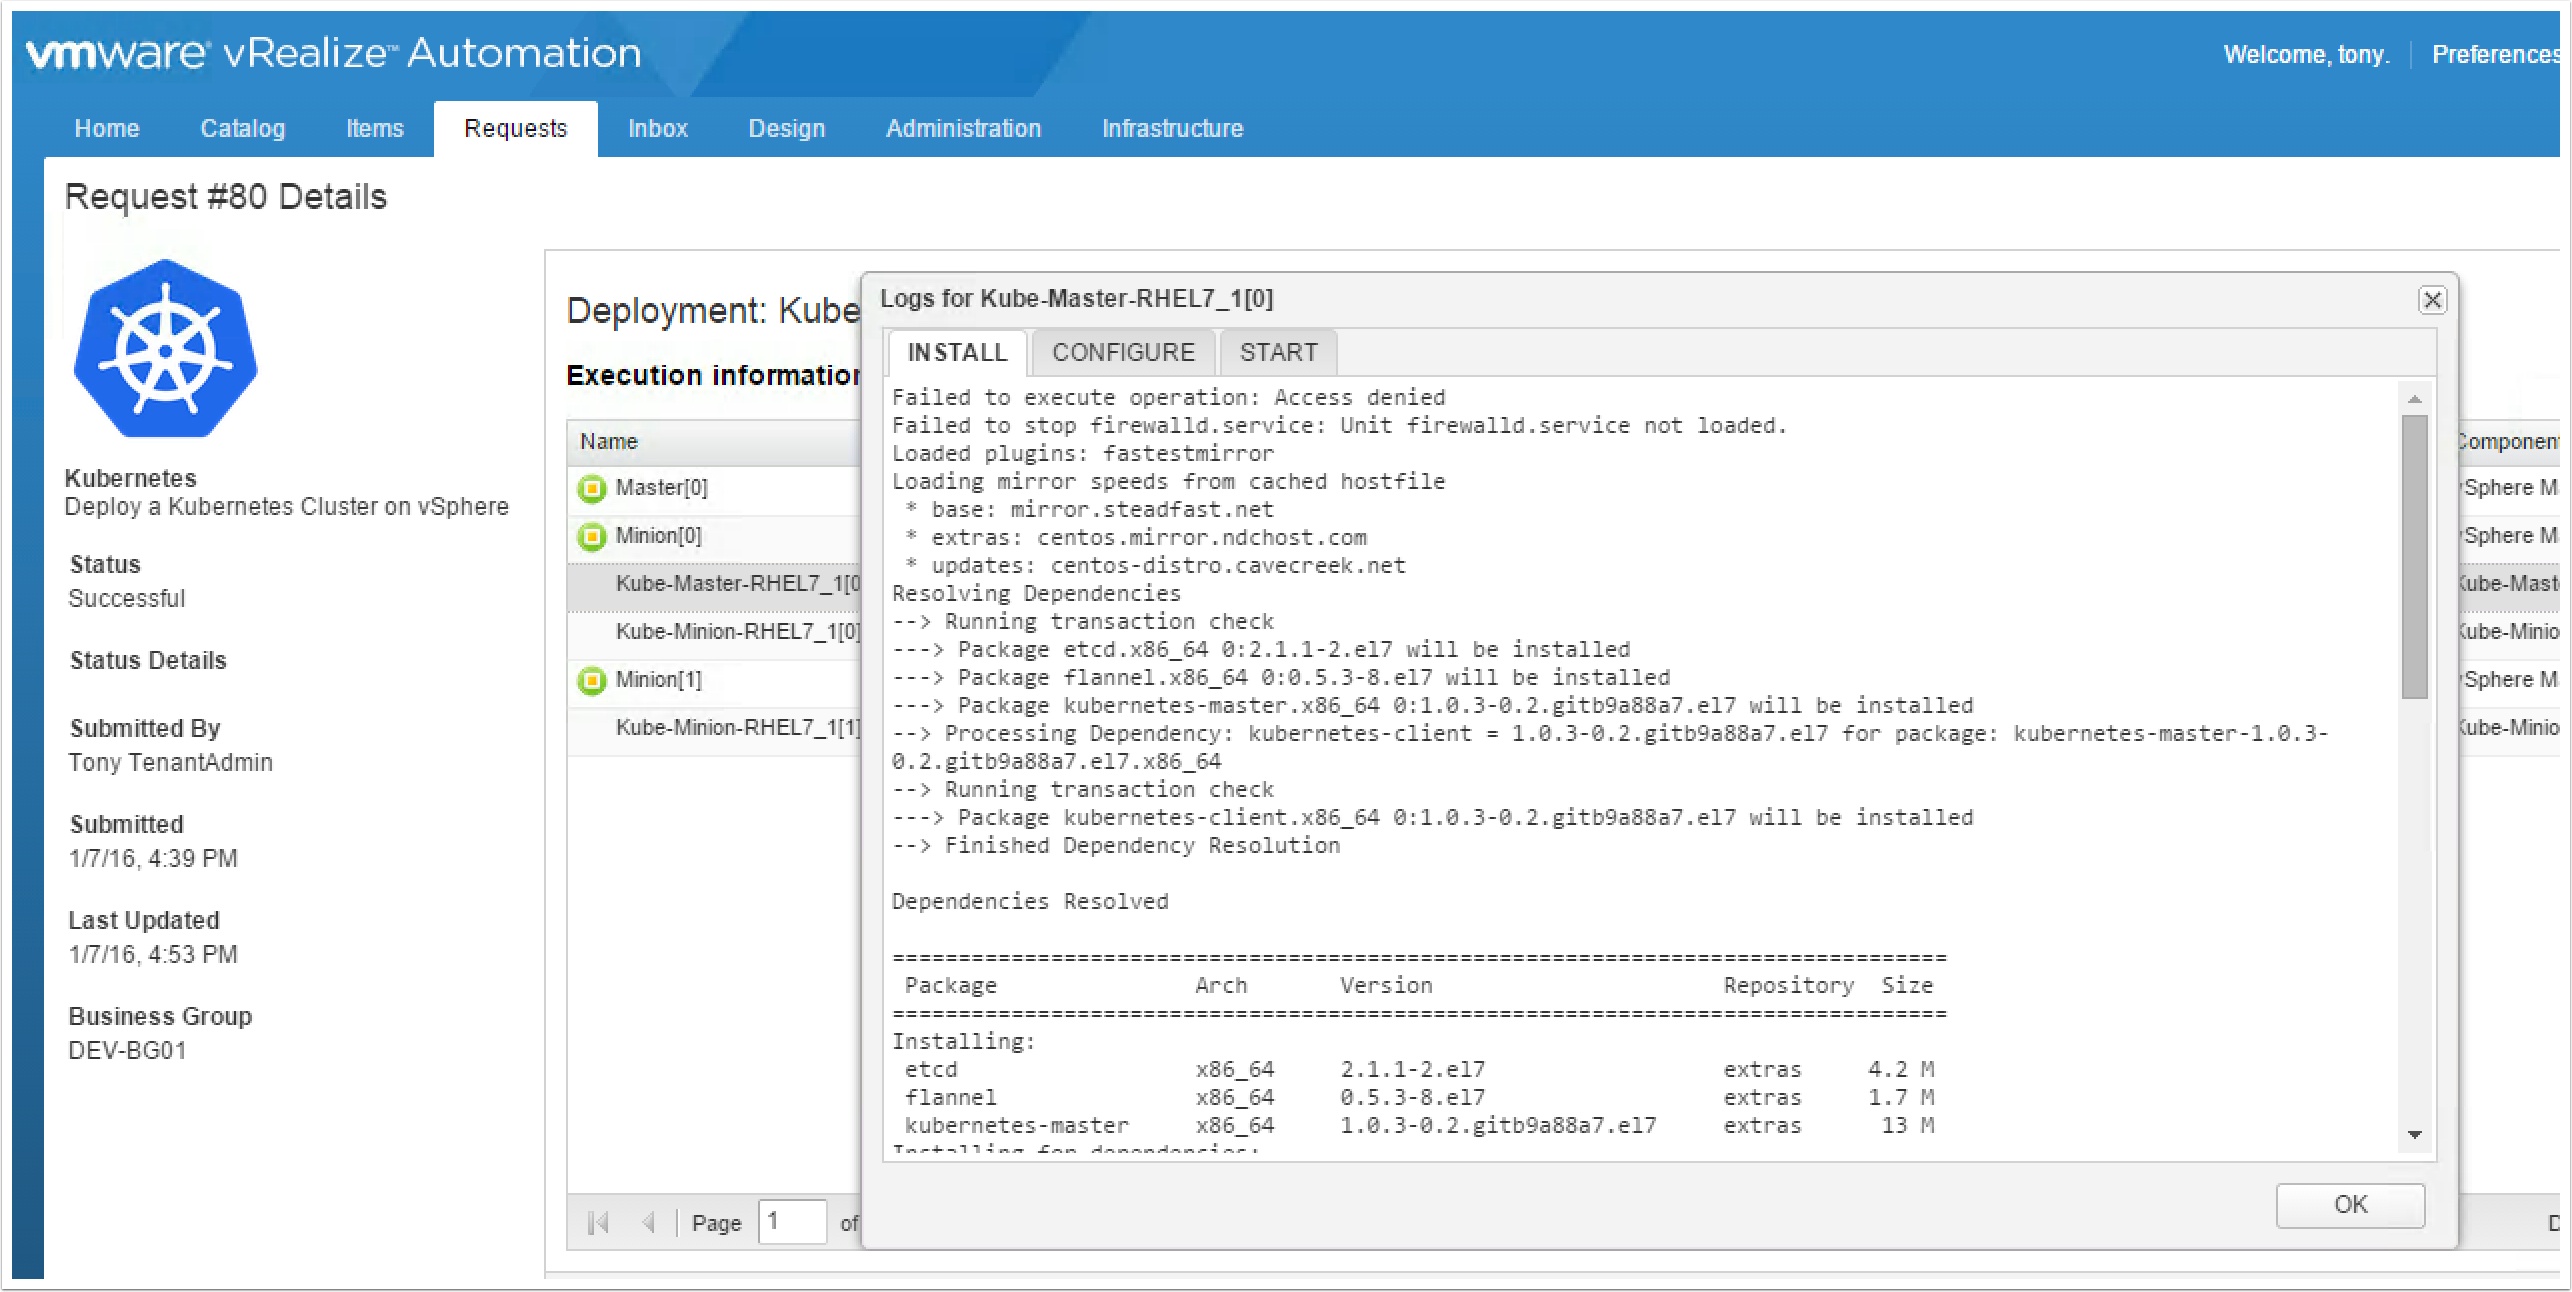The width and height of the screenshot is (2572, 1292).
Task: Open the Catalog tab
Action: pyautogui.click(x=242, y=128)
